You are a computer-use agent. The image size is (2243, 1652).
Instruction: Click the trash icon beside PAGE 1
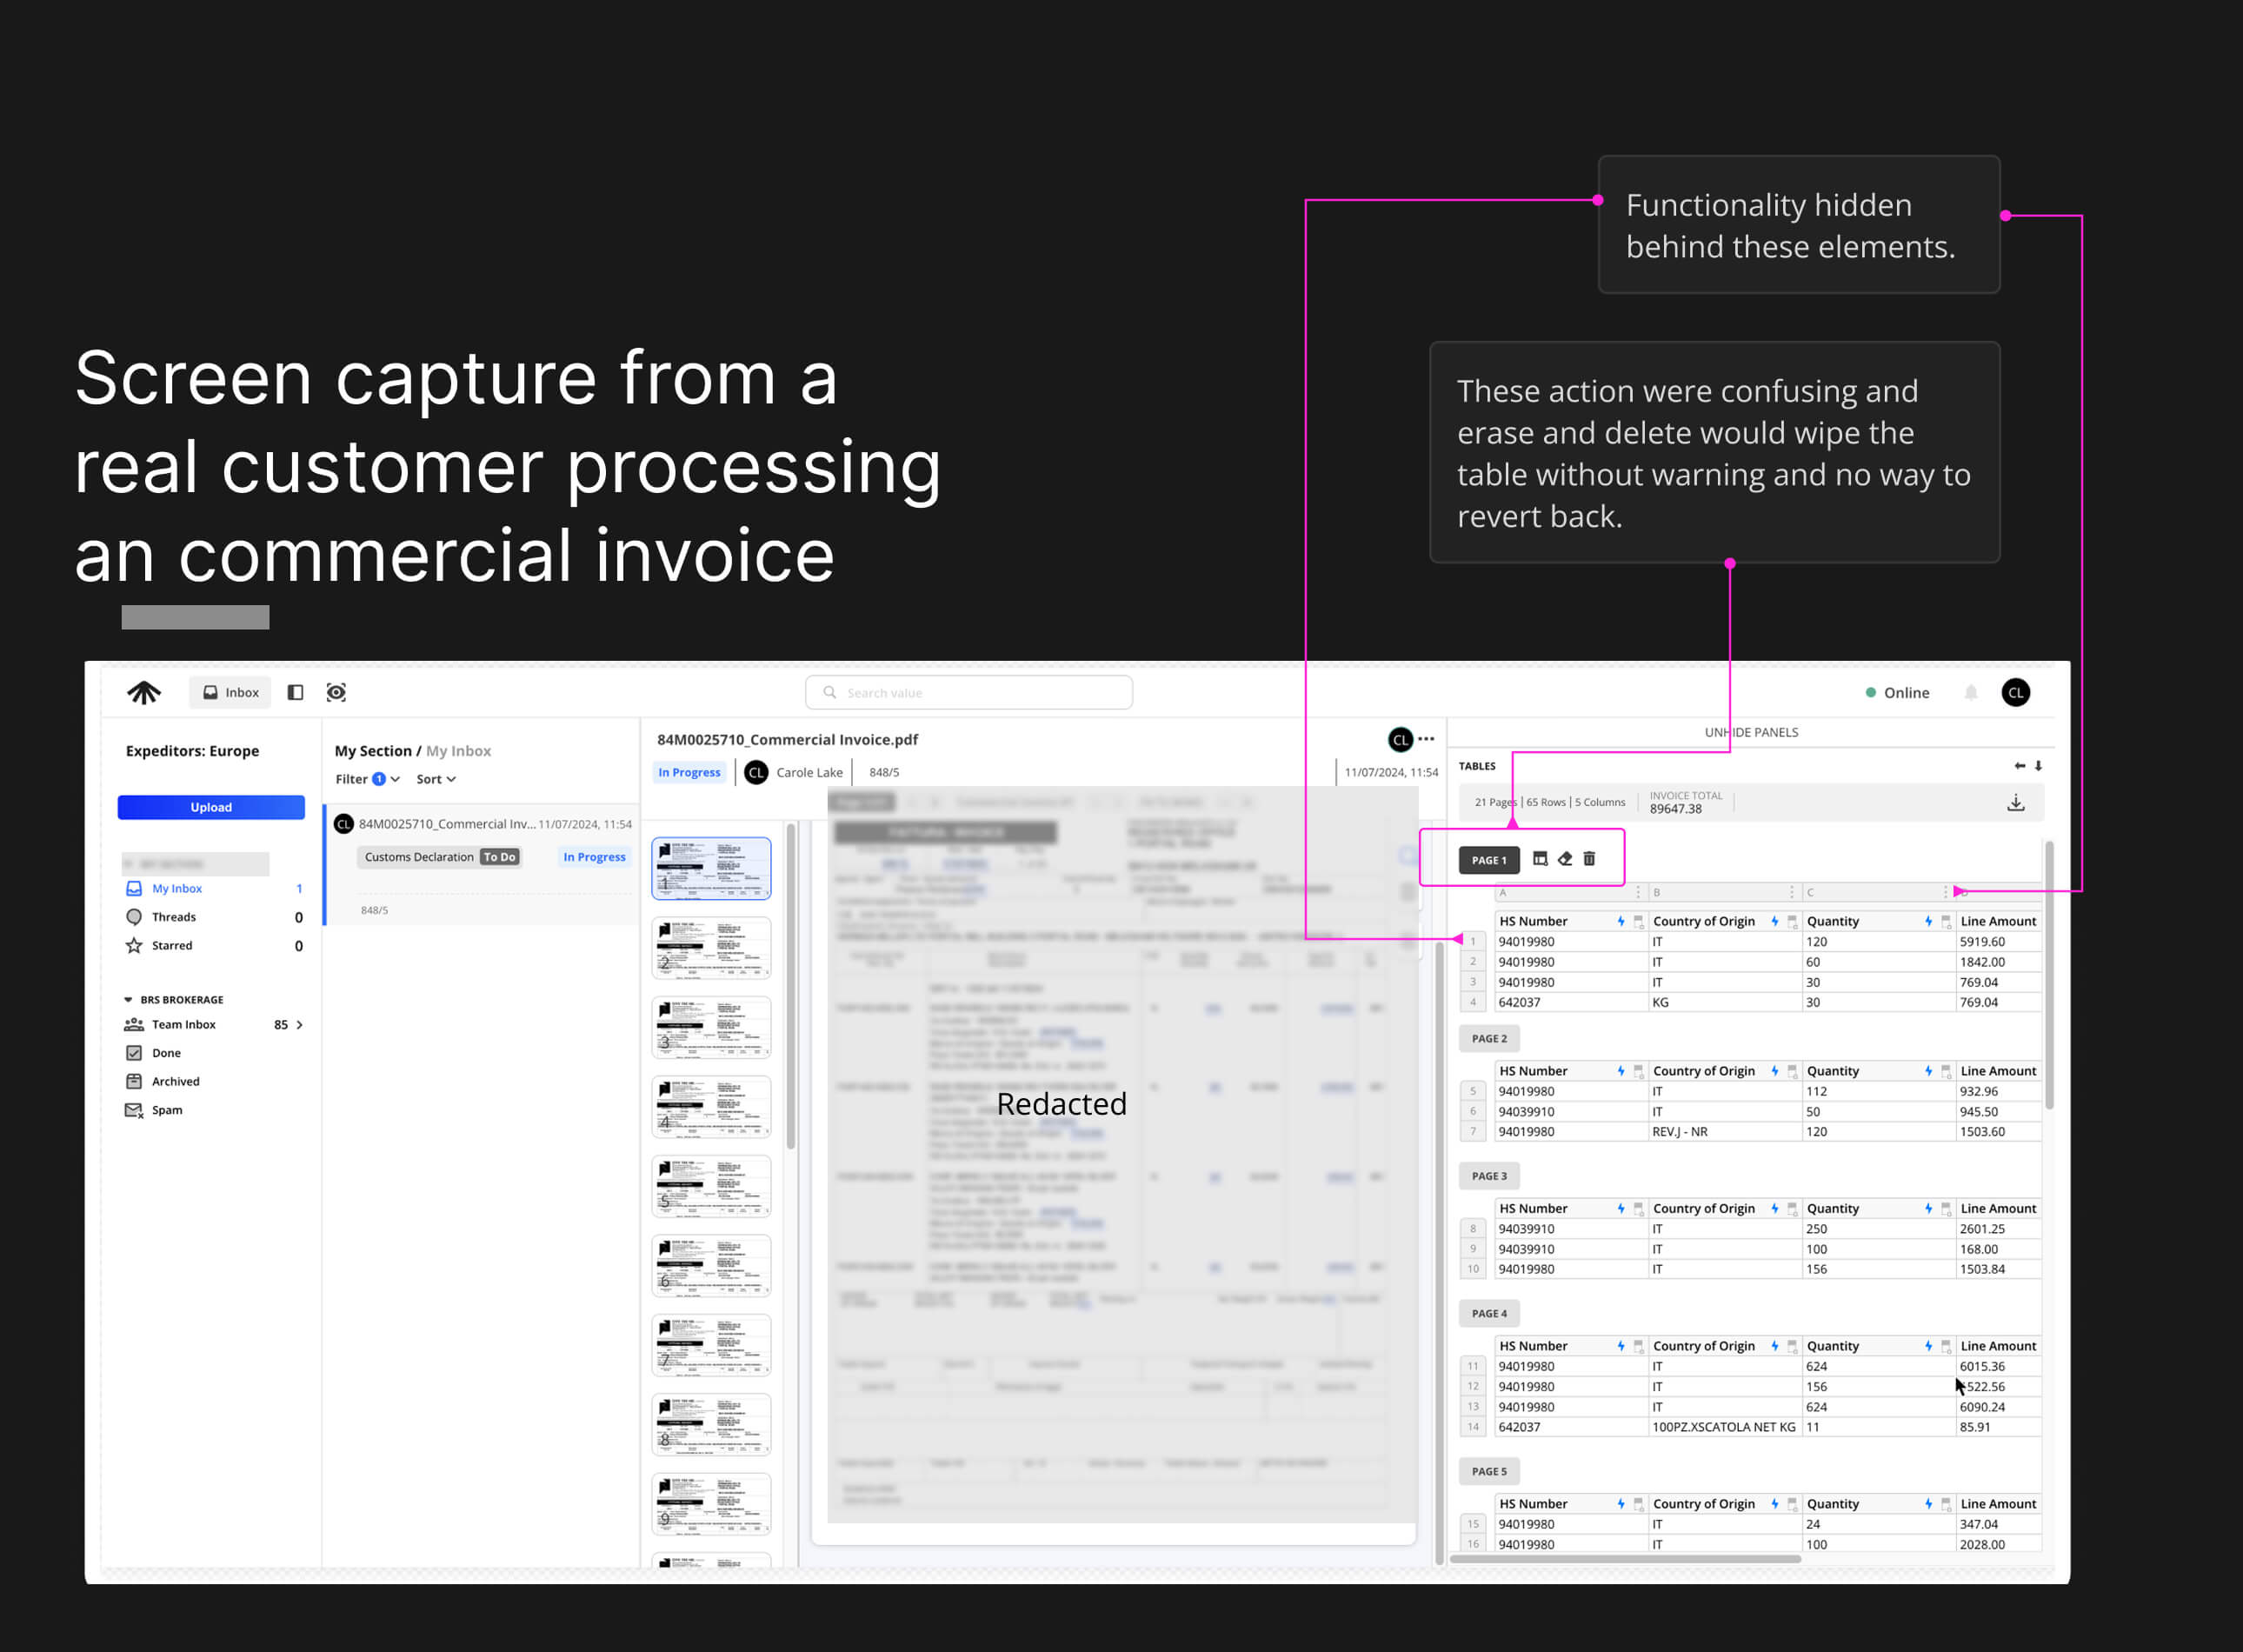1589,859
